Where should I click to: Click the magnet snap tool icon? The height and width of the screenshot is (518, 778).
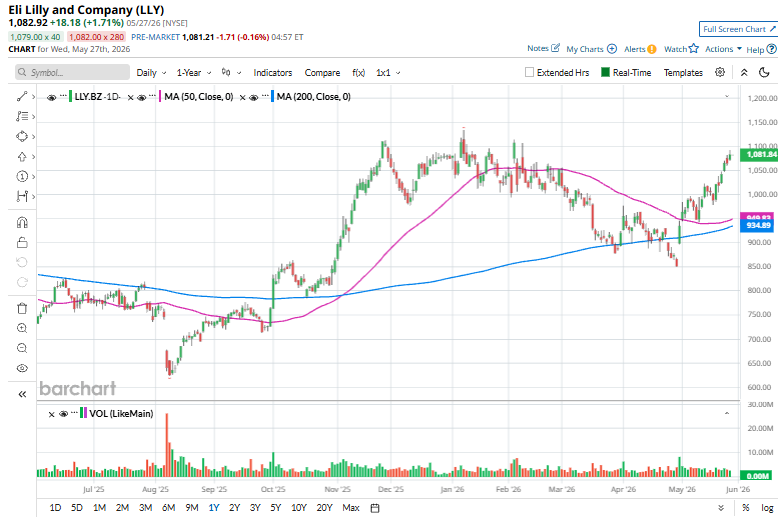tap(22, 222)
